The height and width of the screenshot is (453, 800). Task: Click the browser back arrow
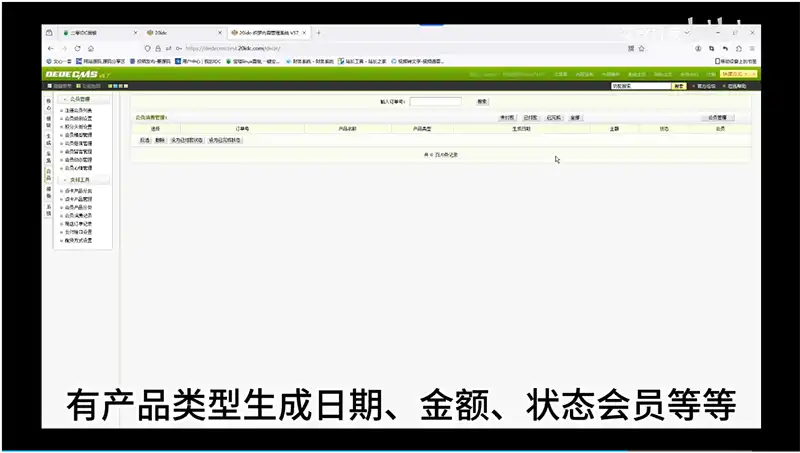click(x=50, y=47)
